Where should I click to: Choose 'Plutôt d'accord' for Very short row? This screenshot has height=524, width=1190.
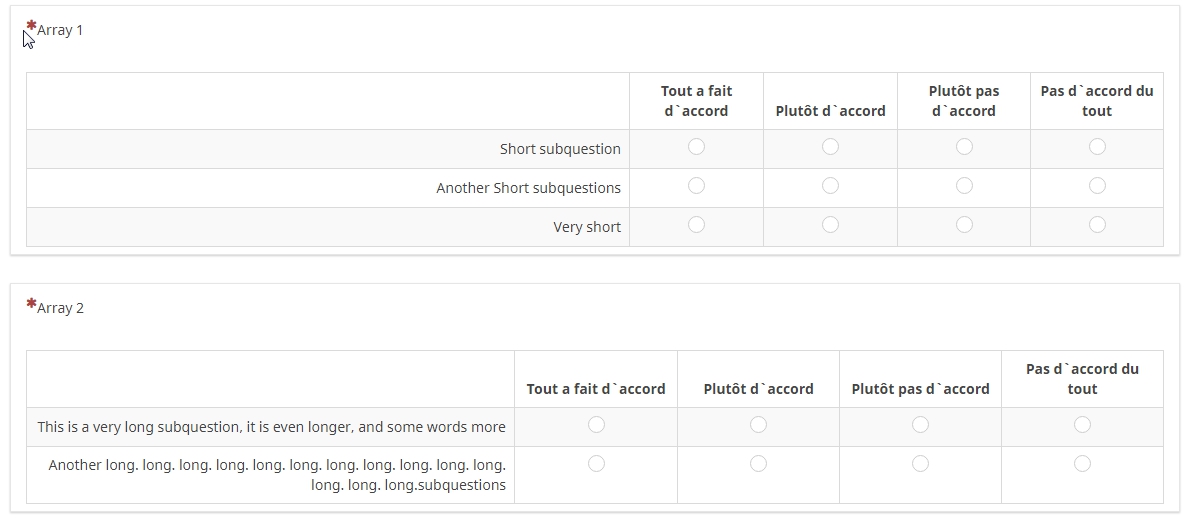point(830,225)
